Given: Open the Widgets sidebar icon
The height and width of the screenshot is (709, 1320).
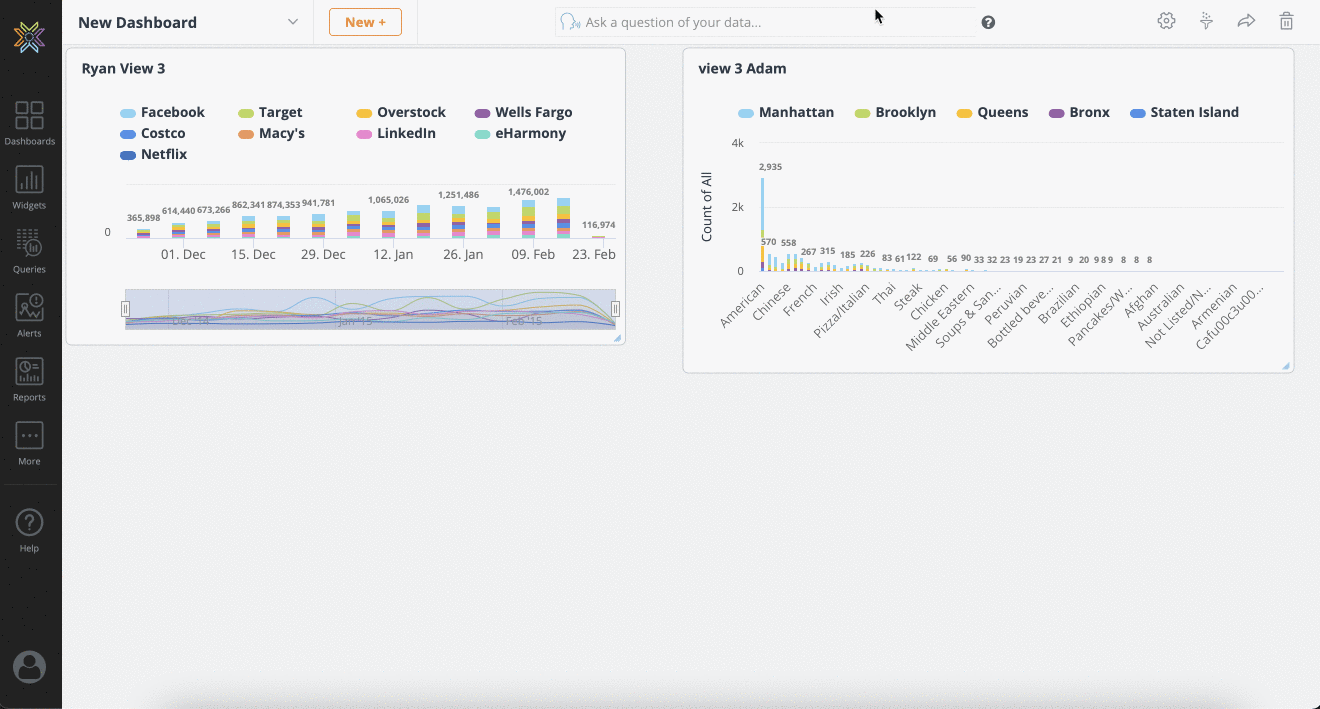Looking at the screenshot, I should 29,187.
